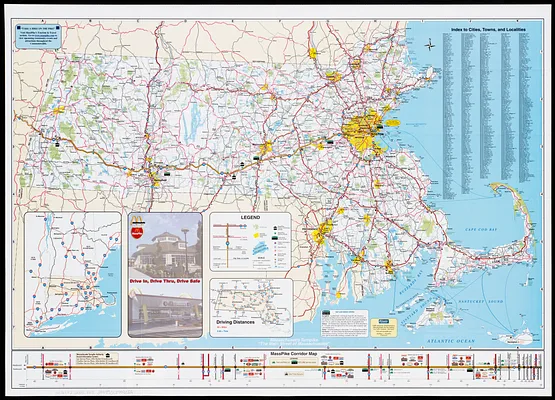This screenshot has width=555, height=400.
Task: Click the "NANTUCKET SOUND" label
Action: 480,302
